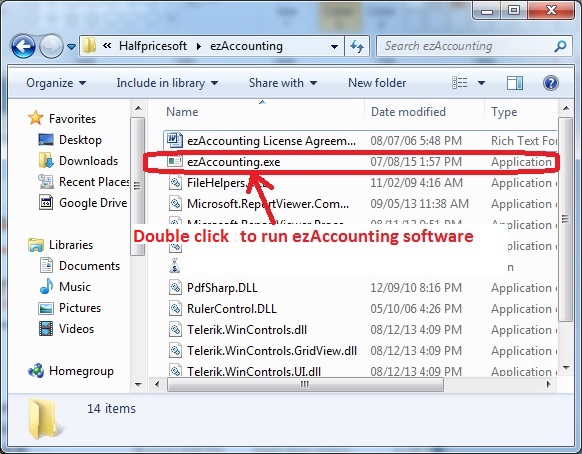Click the Homegroup icon in the sidebar
The width and height of the screenshot is (582, 454).
[x=36, y=370]
